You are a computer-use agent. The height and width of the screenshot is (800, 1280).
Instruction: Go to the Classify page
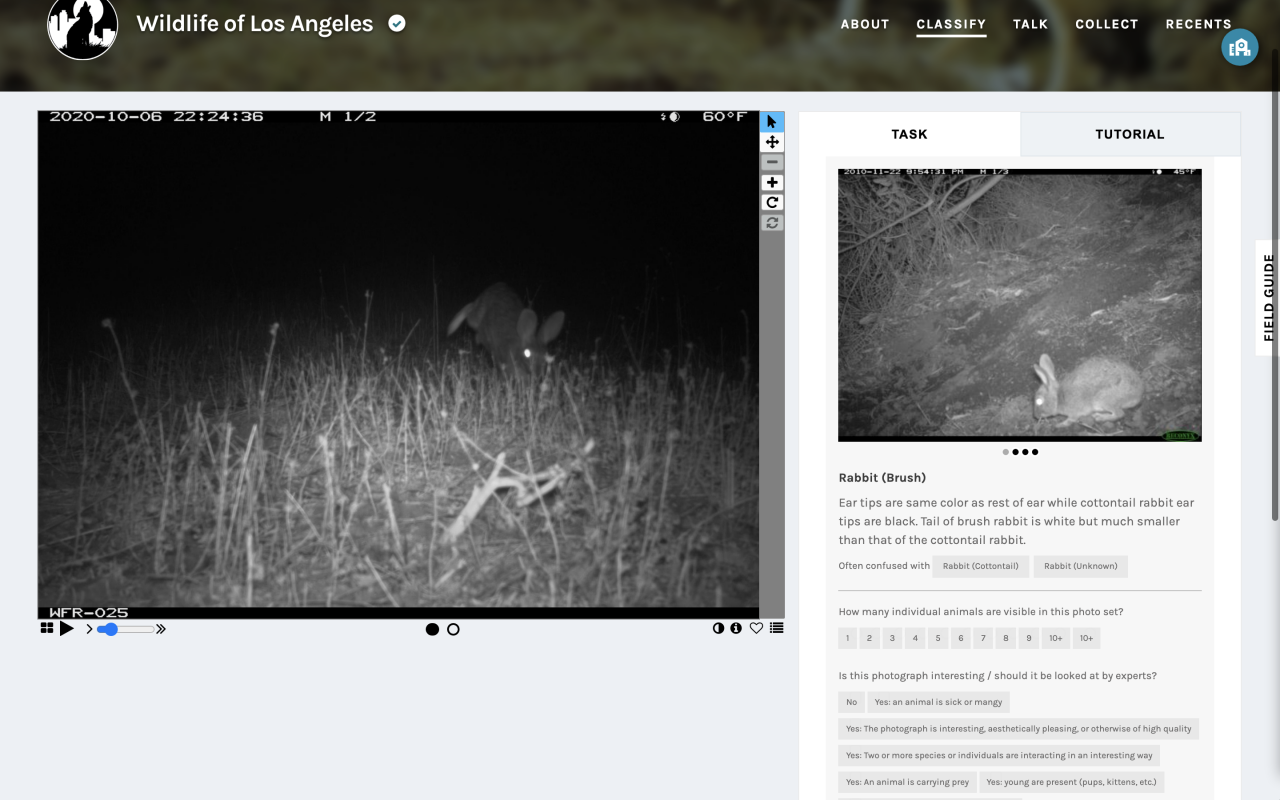(951, 24)
